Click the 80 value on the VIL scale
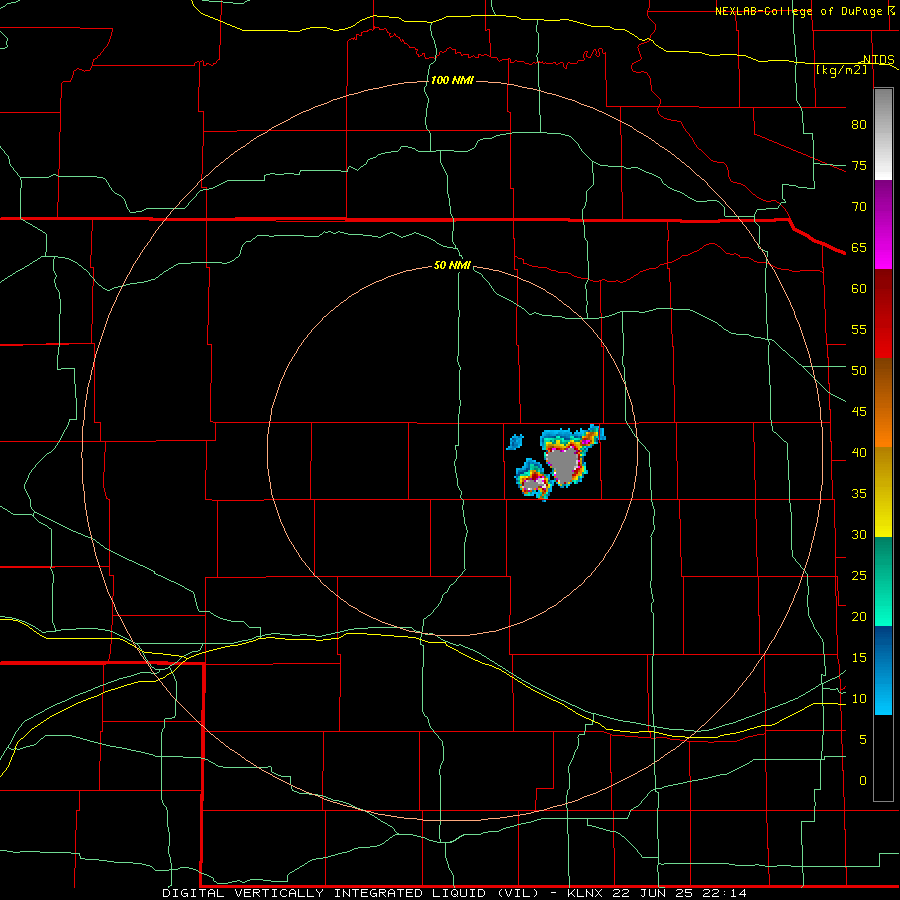 [859, 125]
